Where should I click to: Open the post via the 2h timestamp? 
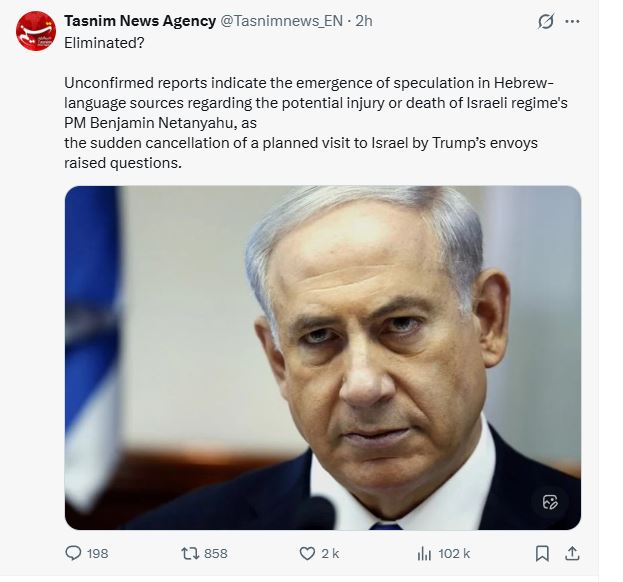(364, 21)
